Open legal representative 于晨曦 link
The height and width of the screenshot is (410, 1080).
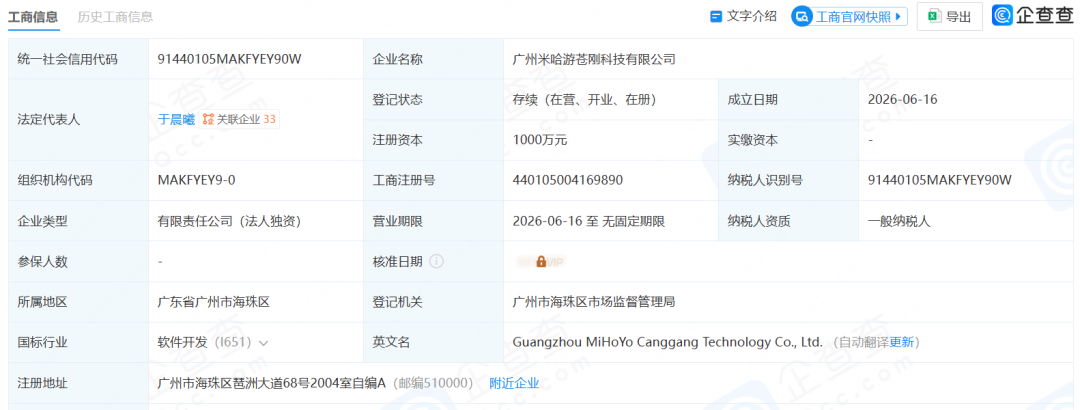tap(176, 119)
